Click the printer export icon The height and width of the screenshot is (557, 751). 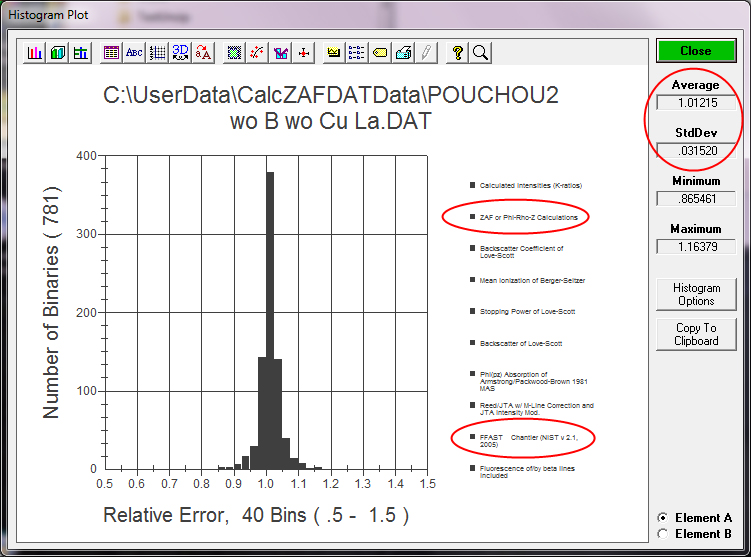tap(404, 52)
